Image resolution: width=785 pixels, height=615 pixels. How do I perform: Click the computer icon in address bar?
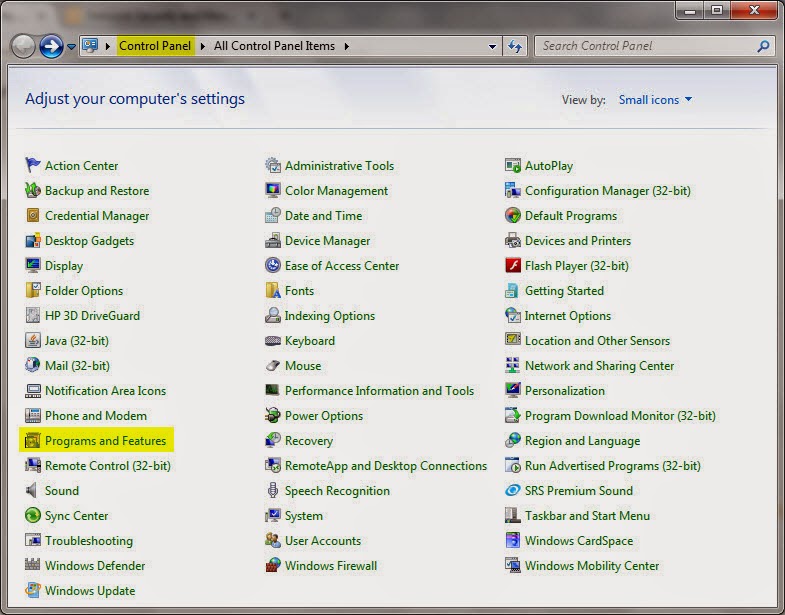tap(90, 46)
